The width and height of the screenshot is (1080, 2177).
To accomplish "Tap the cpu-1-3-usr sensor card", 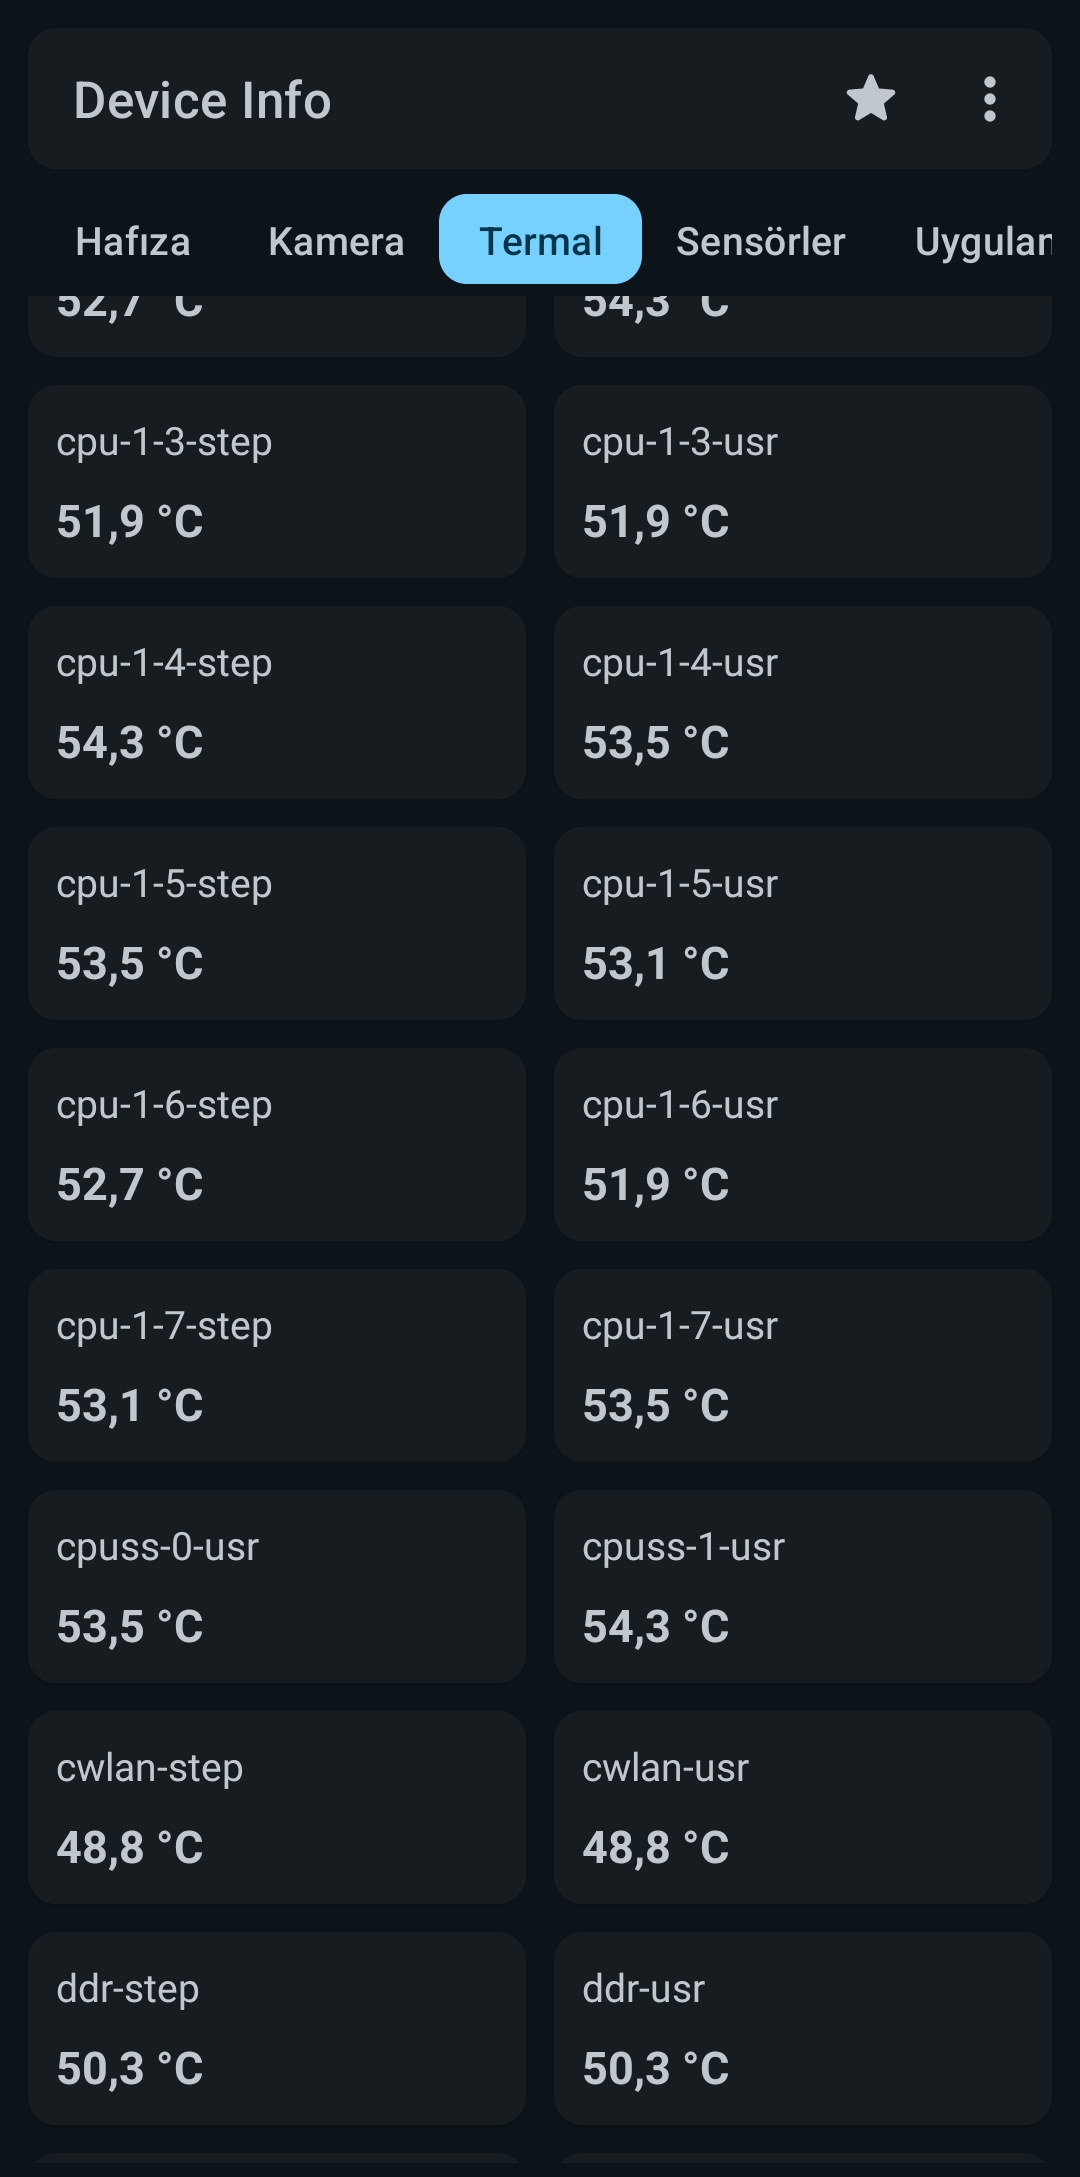I will click(802, 481).
